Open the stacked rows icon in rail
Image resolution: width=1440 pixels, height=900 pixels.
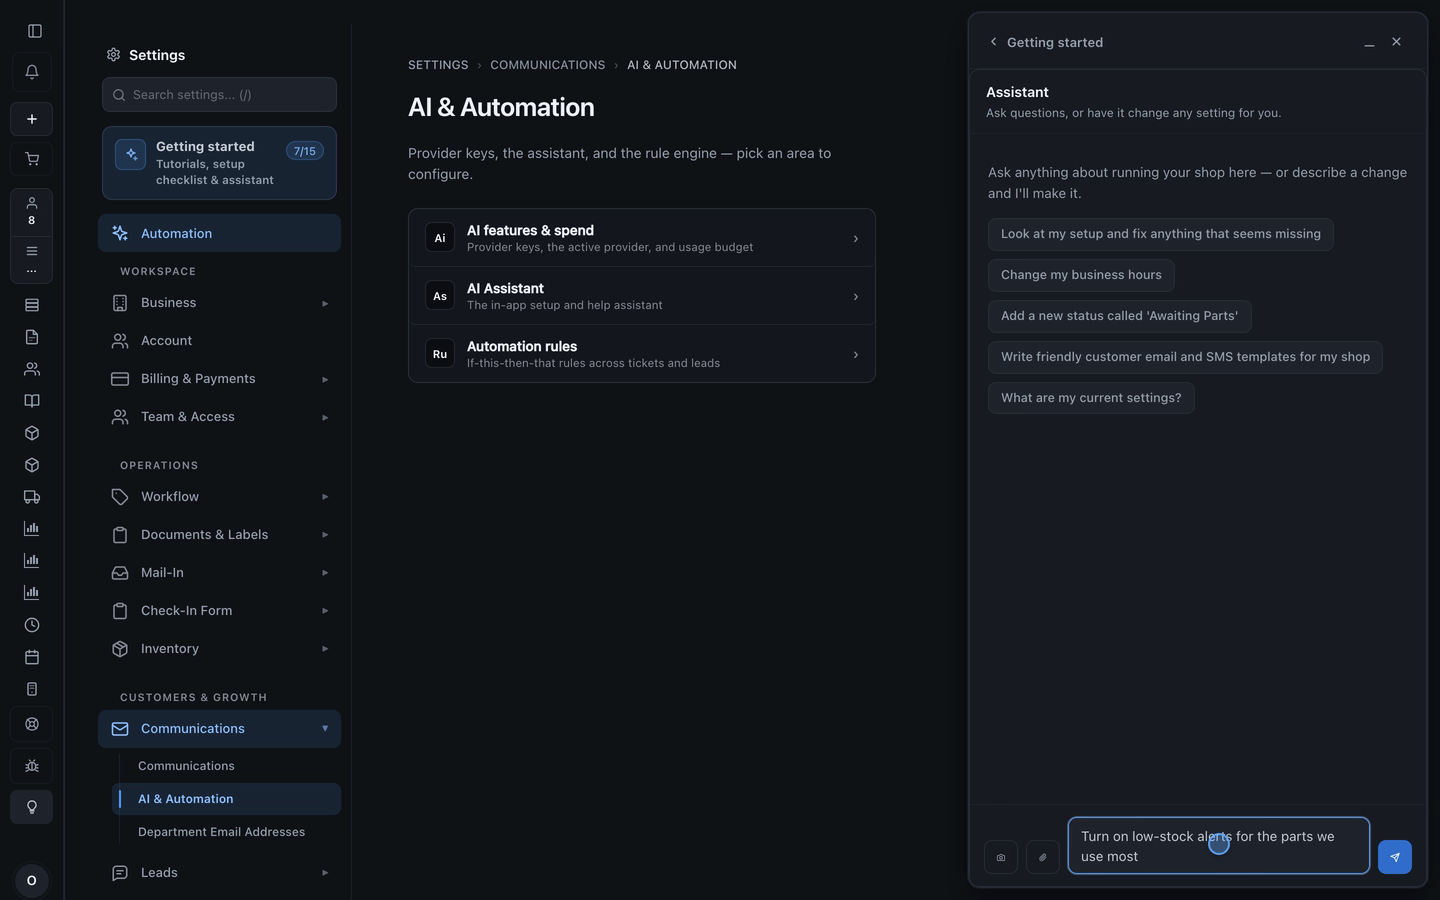(32, 305)
